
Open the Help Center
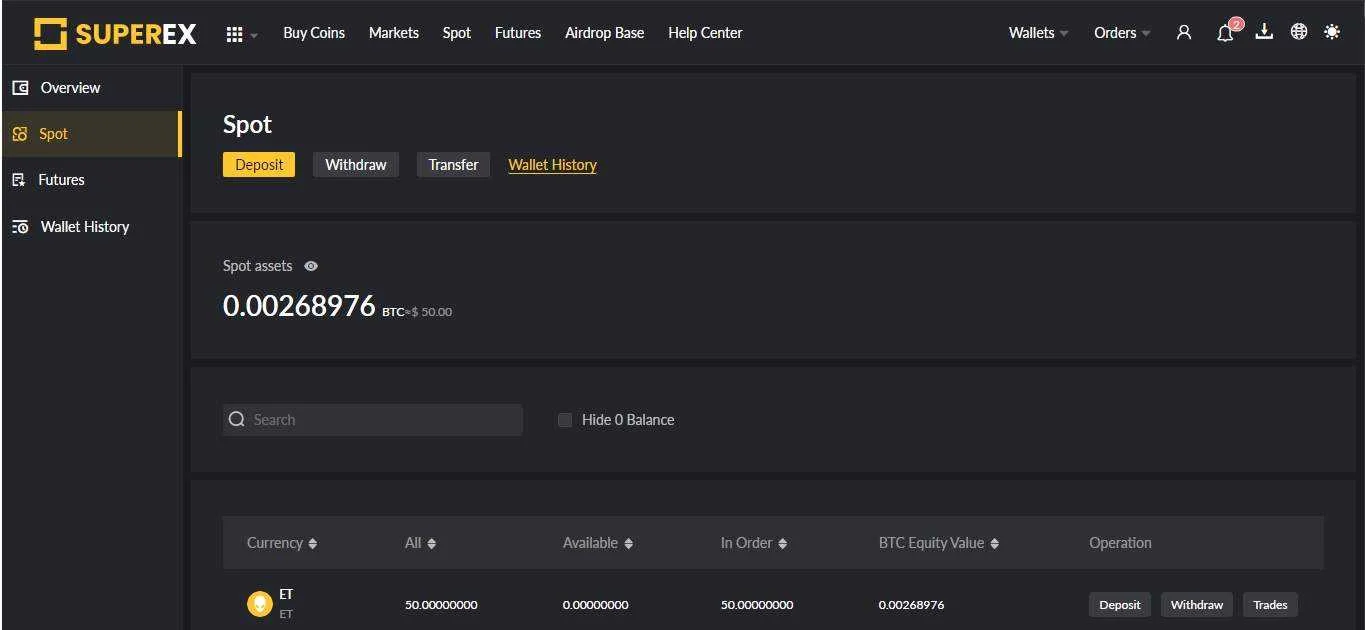click(x=705, y=33)
